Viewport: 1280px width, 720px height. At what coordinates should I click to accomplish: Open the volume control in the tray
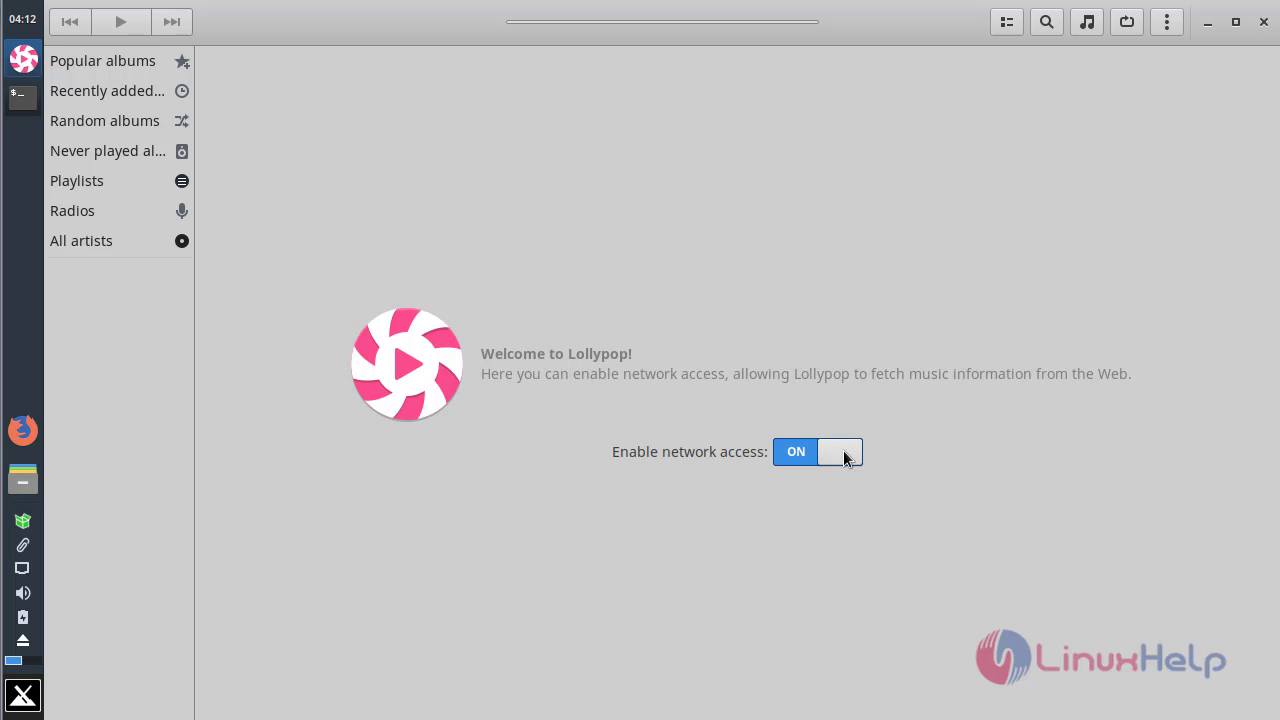click(x=22, y=593)
